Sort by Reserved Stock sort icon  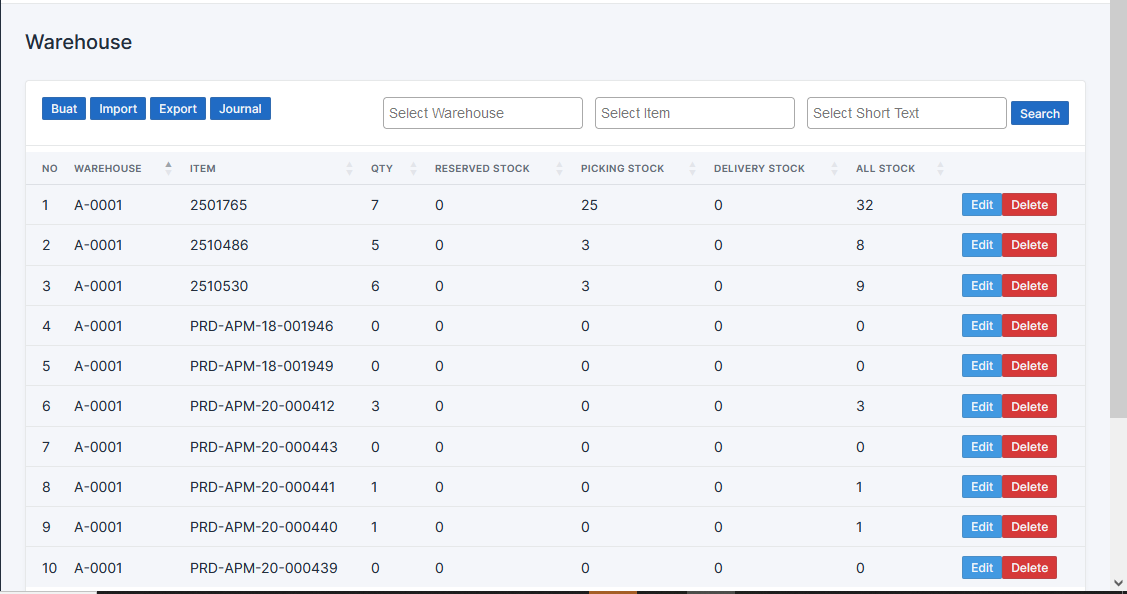coord(559,168)
